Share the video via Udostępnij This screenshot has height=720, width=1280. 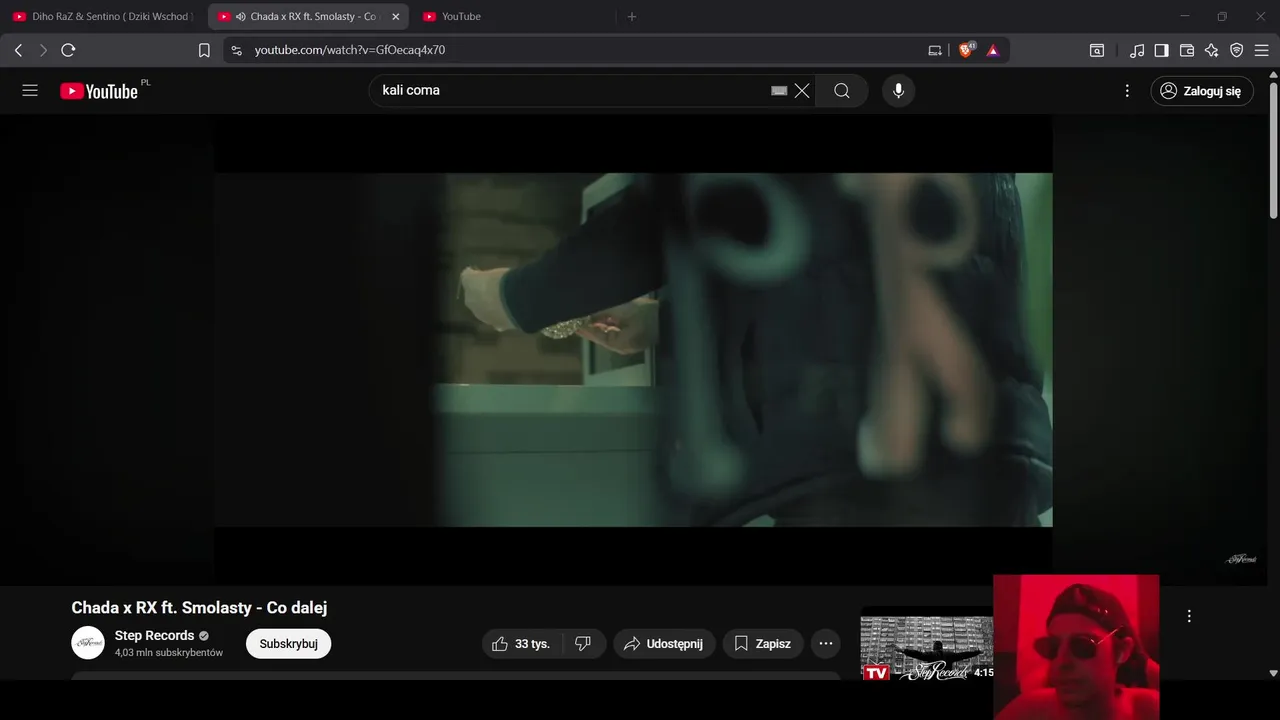point(664,644)
